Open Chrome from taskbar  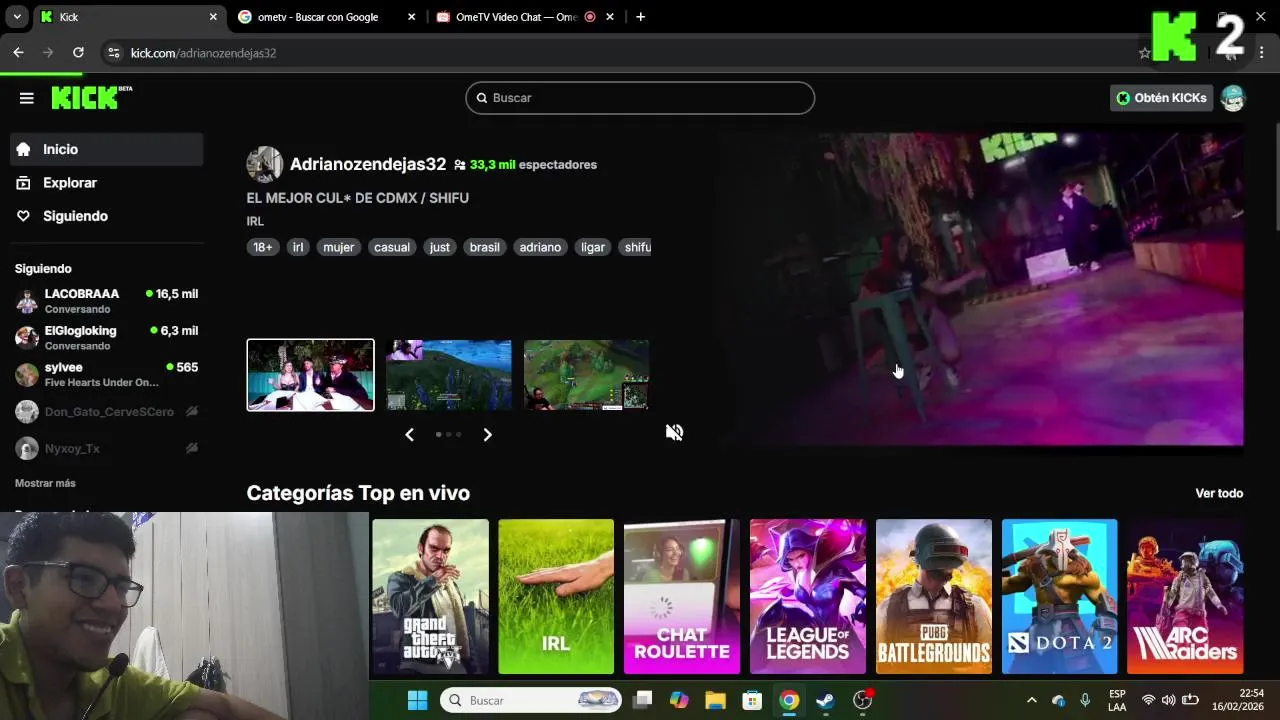789,700
